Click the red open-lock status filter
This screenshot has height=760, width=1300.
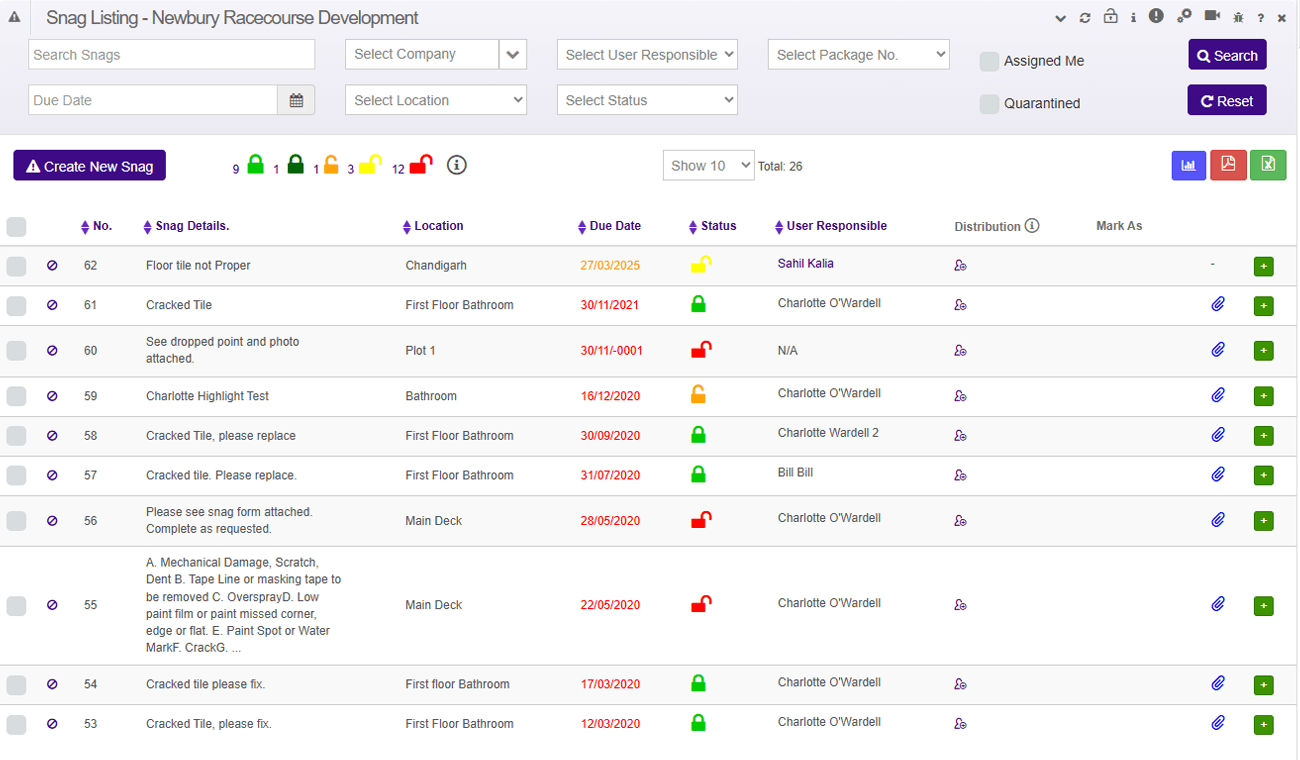(x=421, y=166)
